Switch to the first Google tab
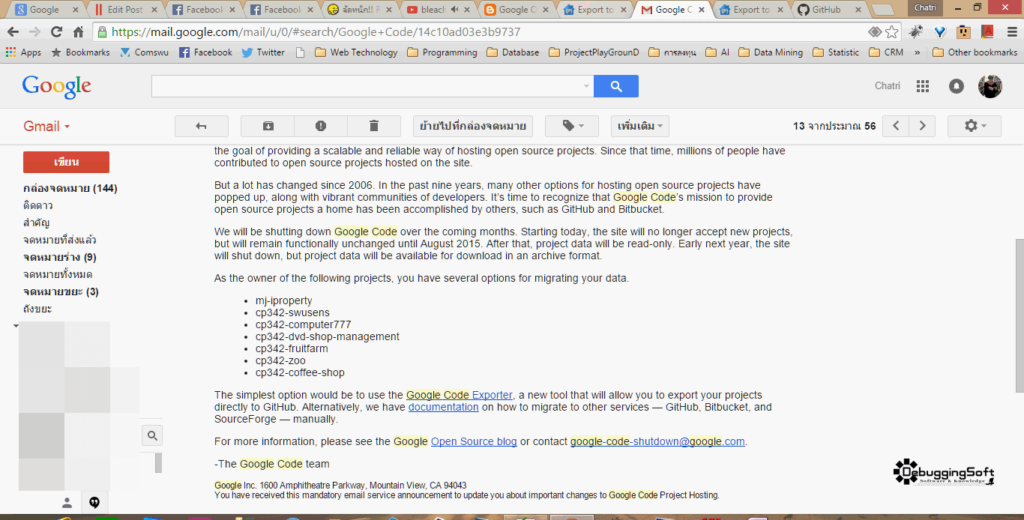The width and height of the screenshot is (1024, 520). (x=44, y=10)
